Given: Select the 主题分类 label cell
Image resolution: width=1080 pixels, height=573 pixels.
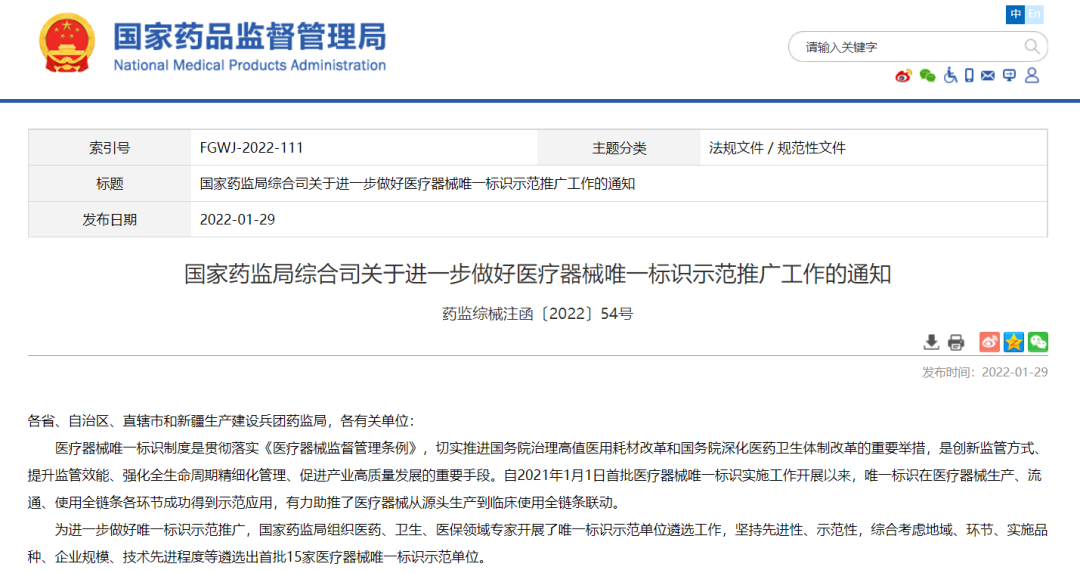Looking at the screenshot, I should coord(619,147).
